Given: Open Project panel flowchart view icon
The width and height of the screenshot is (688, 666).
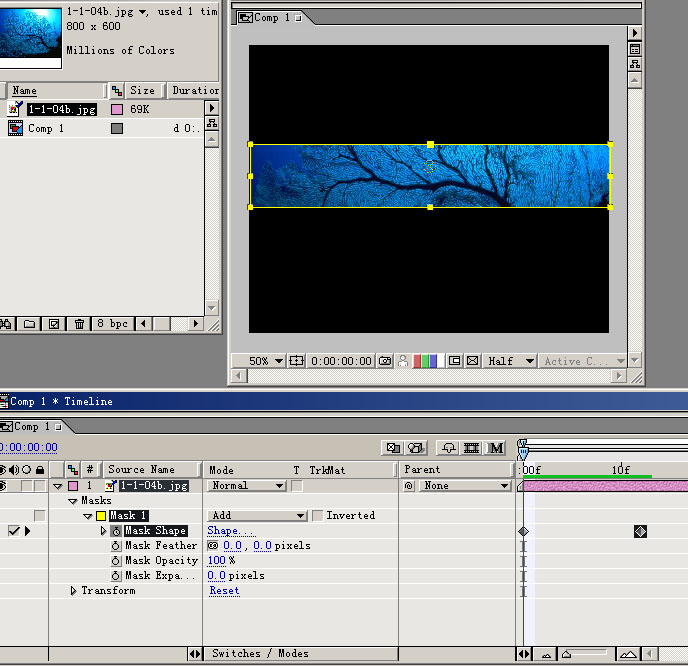Looking at the screenshot, I should 212,123.
